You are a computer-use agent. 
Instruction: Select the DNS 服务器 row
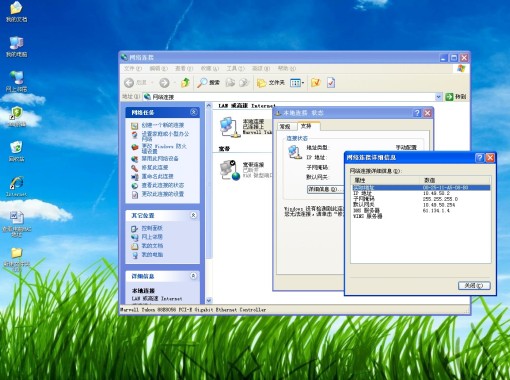(x=421, y=211)
